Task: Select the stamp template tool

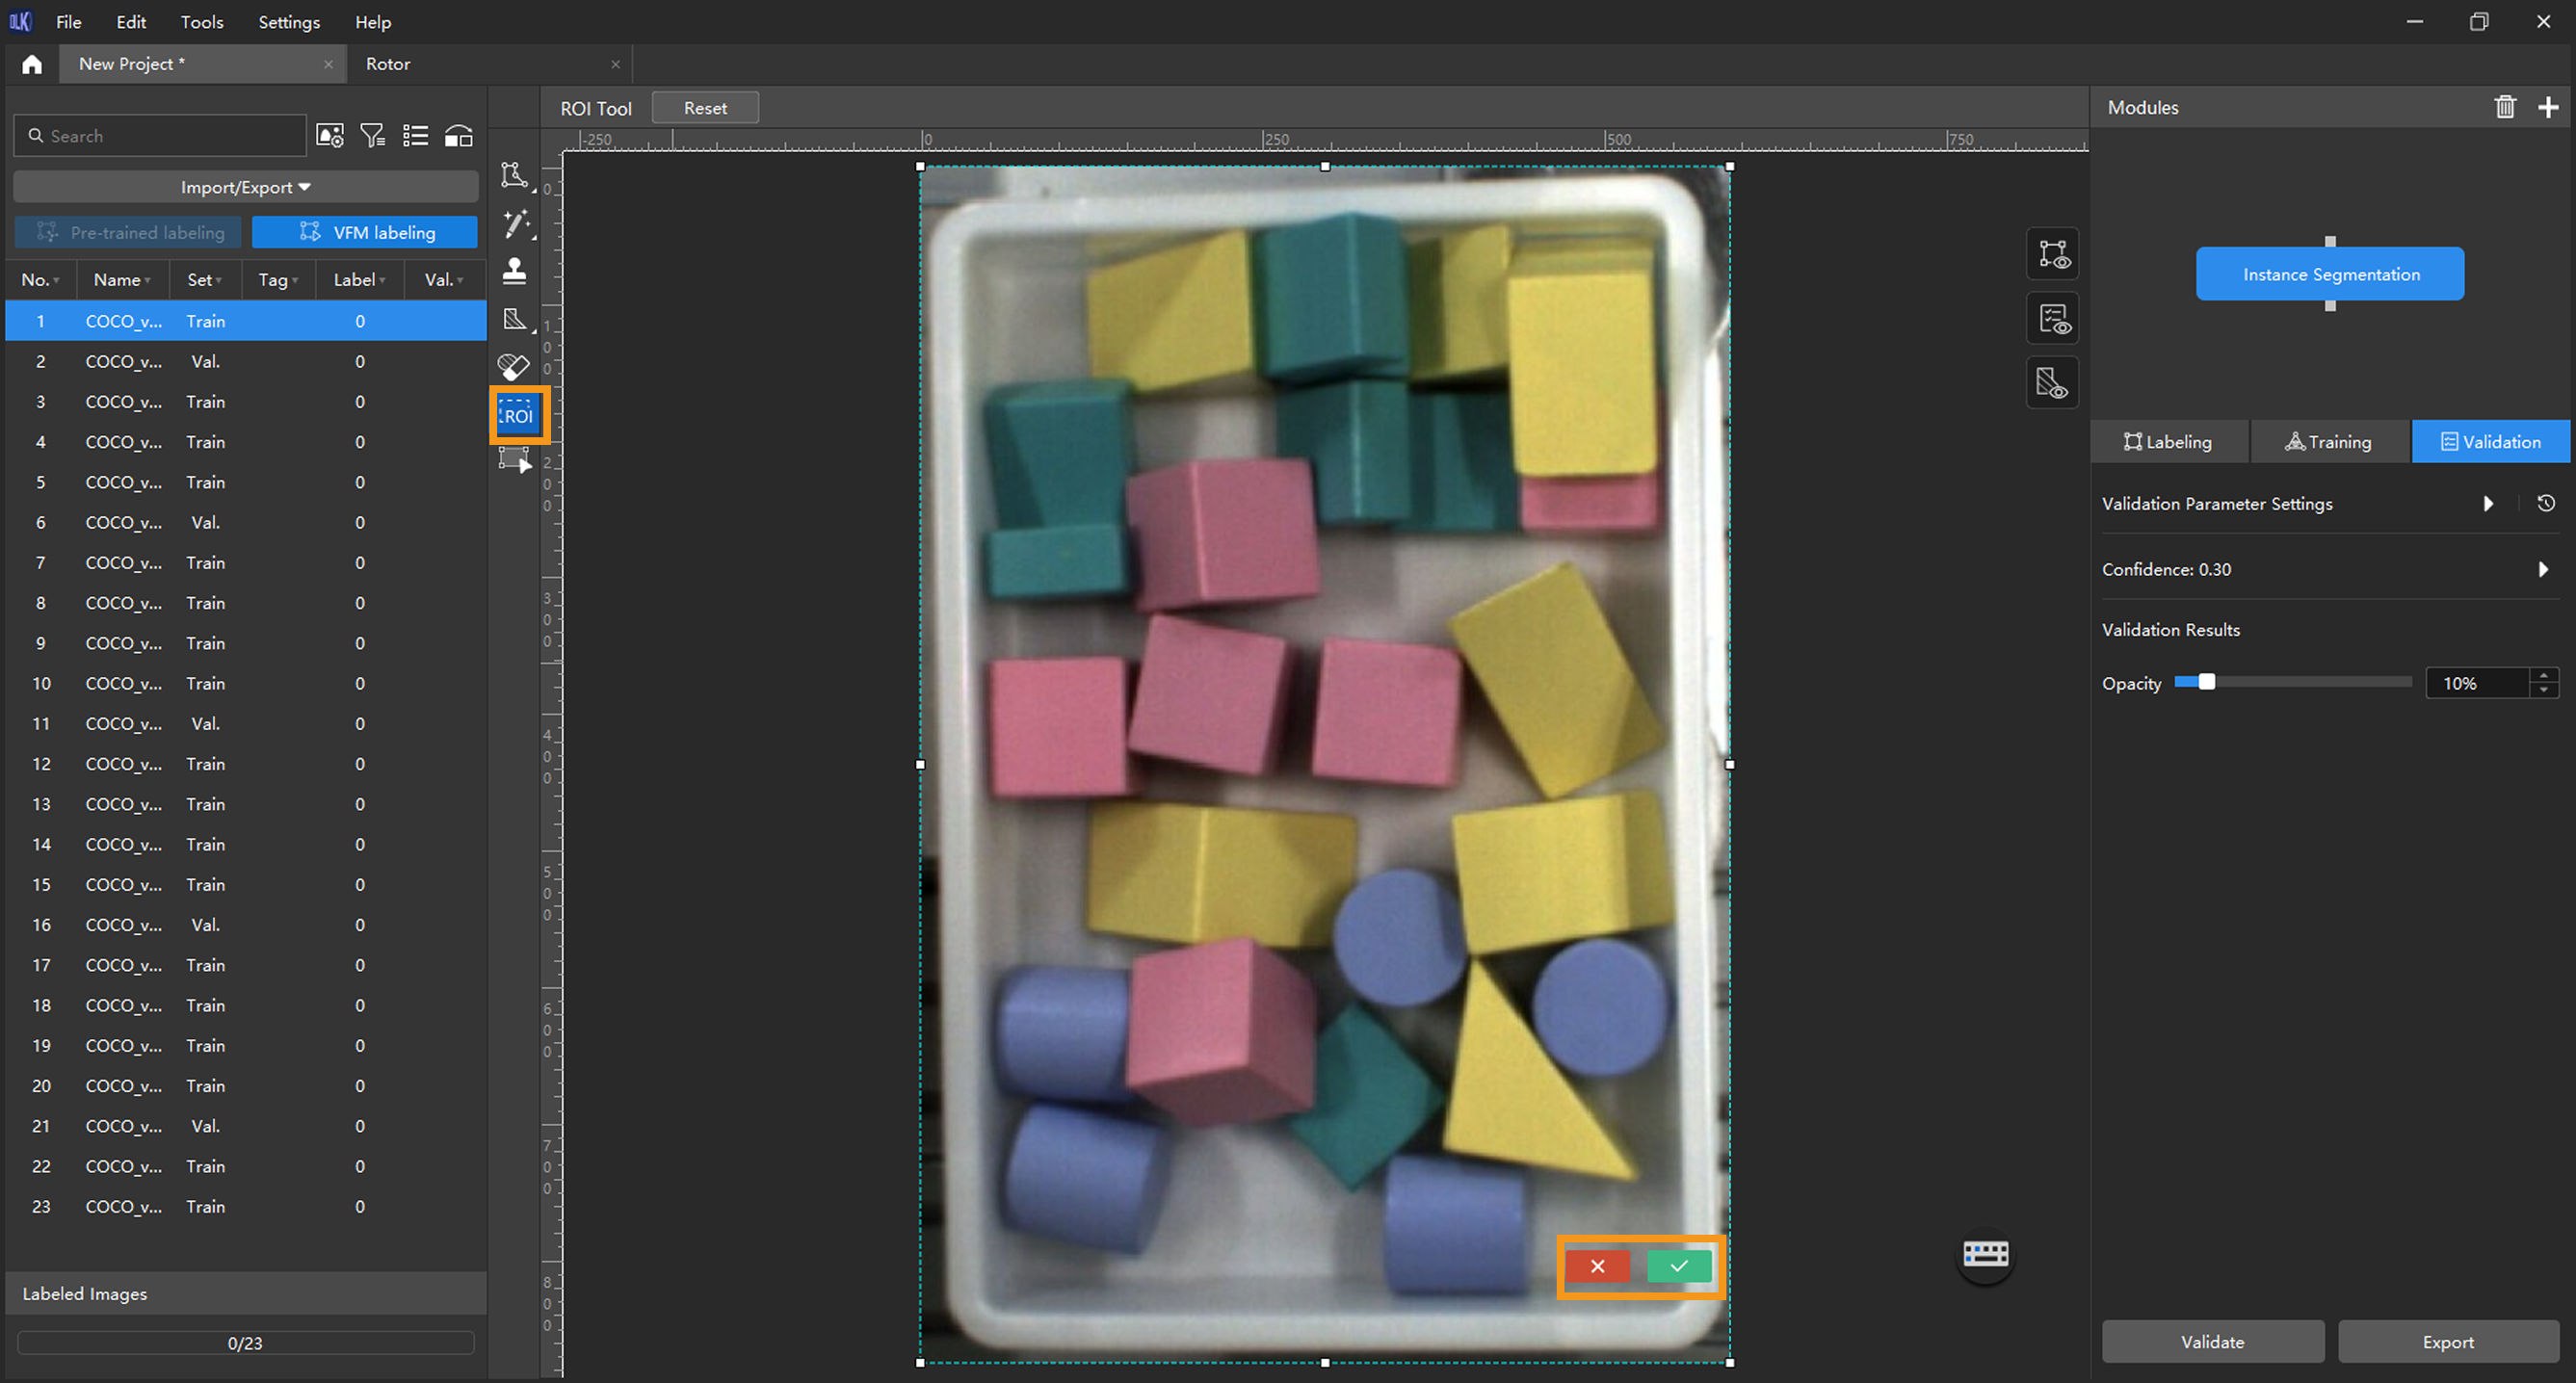Action: (514, 271)
